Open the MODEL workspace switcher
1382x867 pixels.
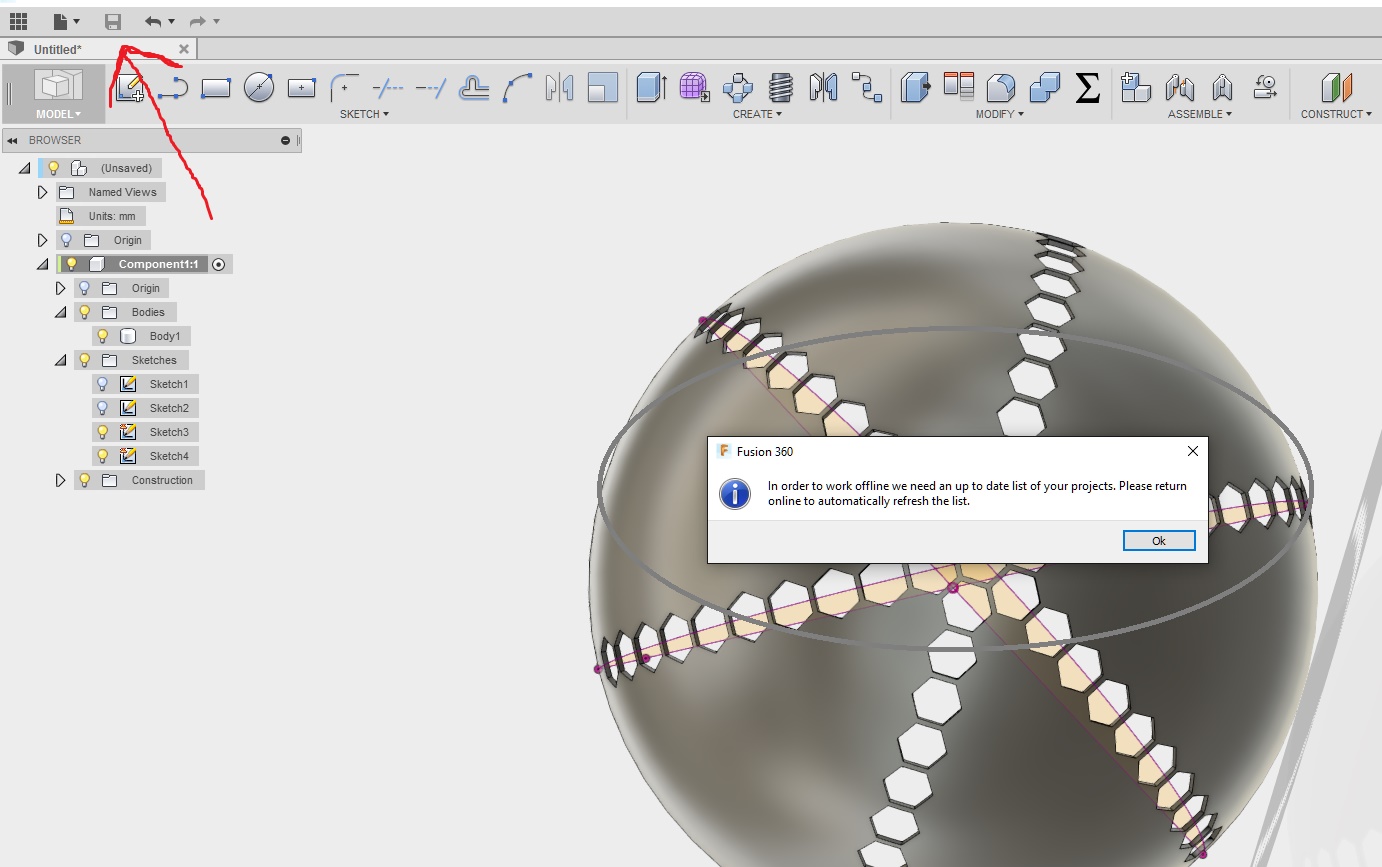pyautogui.click(x=57, y=113)
